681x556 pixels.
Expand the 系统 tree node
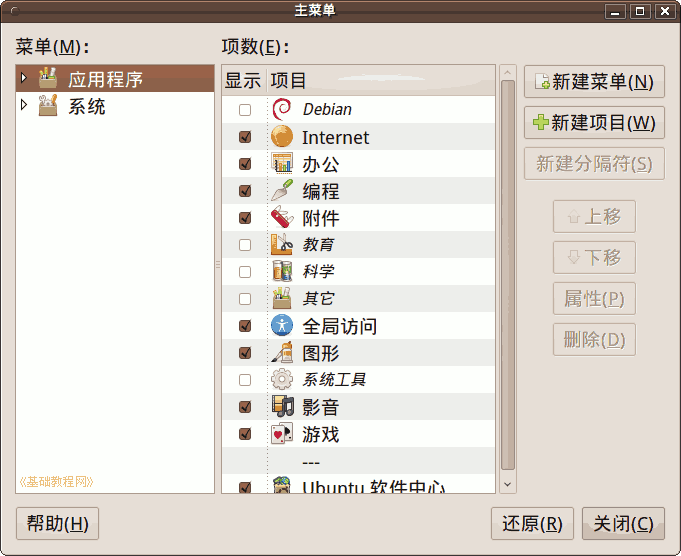coord(24,105)
